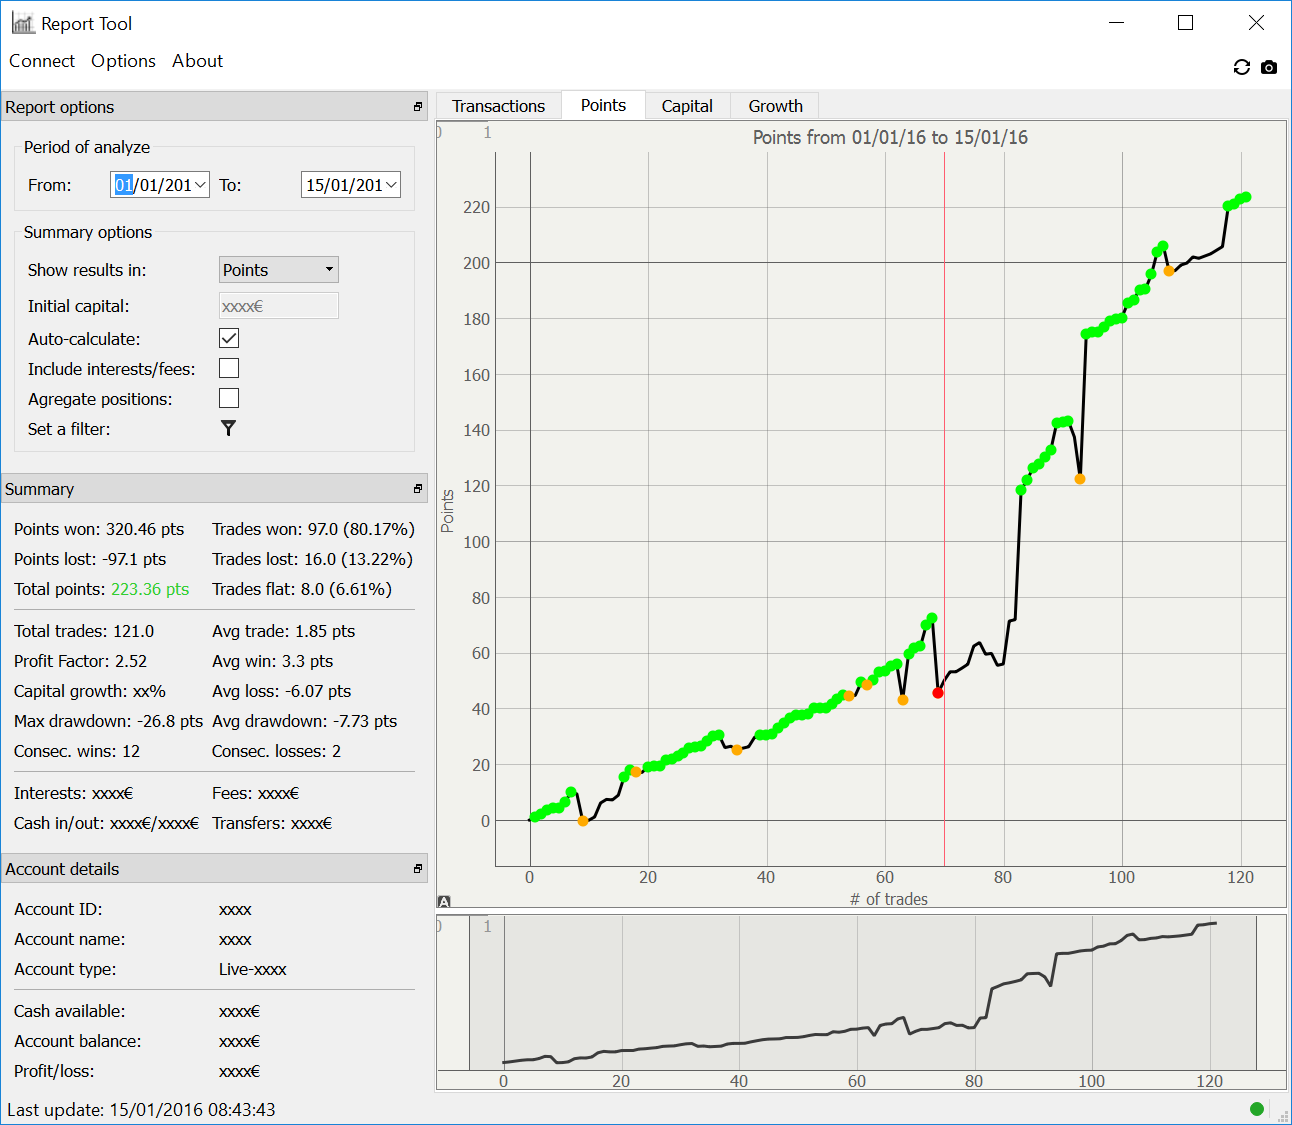
Task: Switch to the Transactions tab
Action: [x=498, y=106]
